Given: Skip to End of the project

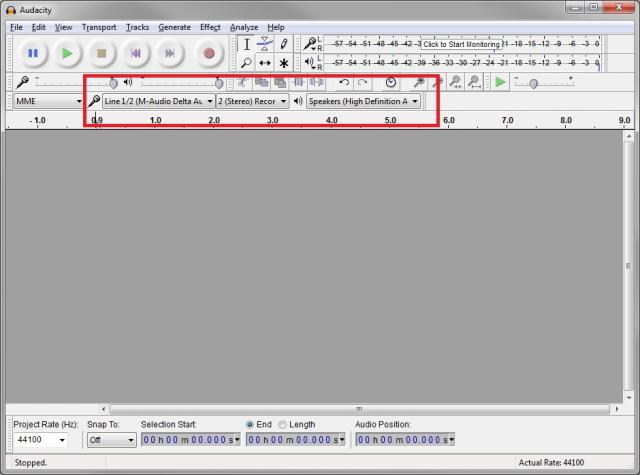Looking at the screenshot, I should (170, 53).
